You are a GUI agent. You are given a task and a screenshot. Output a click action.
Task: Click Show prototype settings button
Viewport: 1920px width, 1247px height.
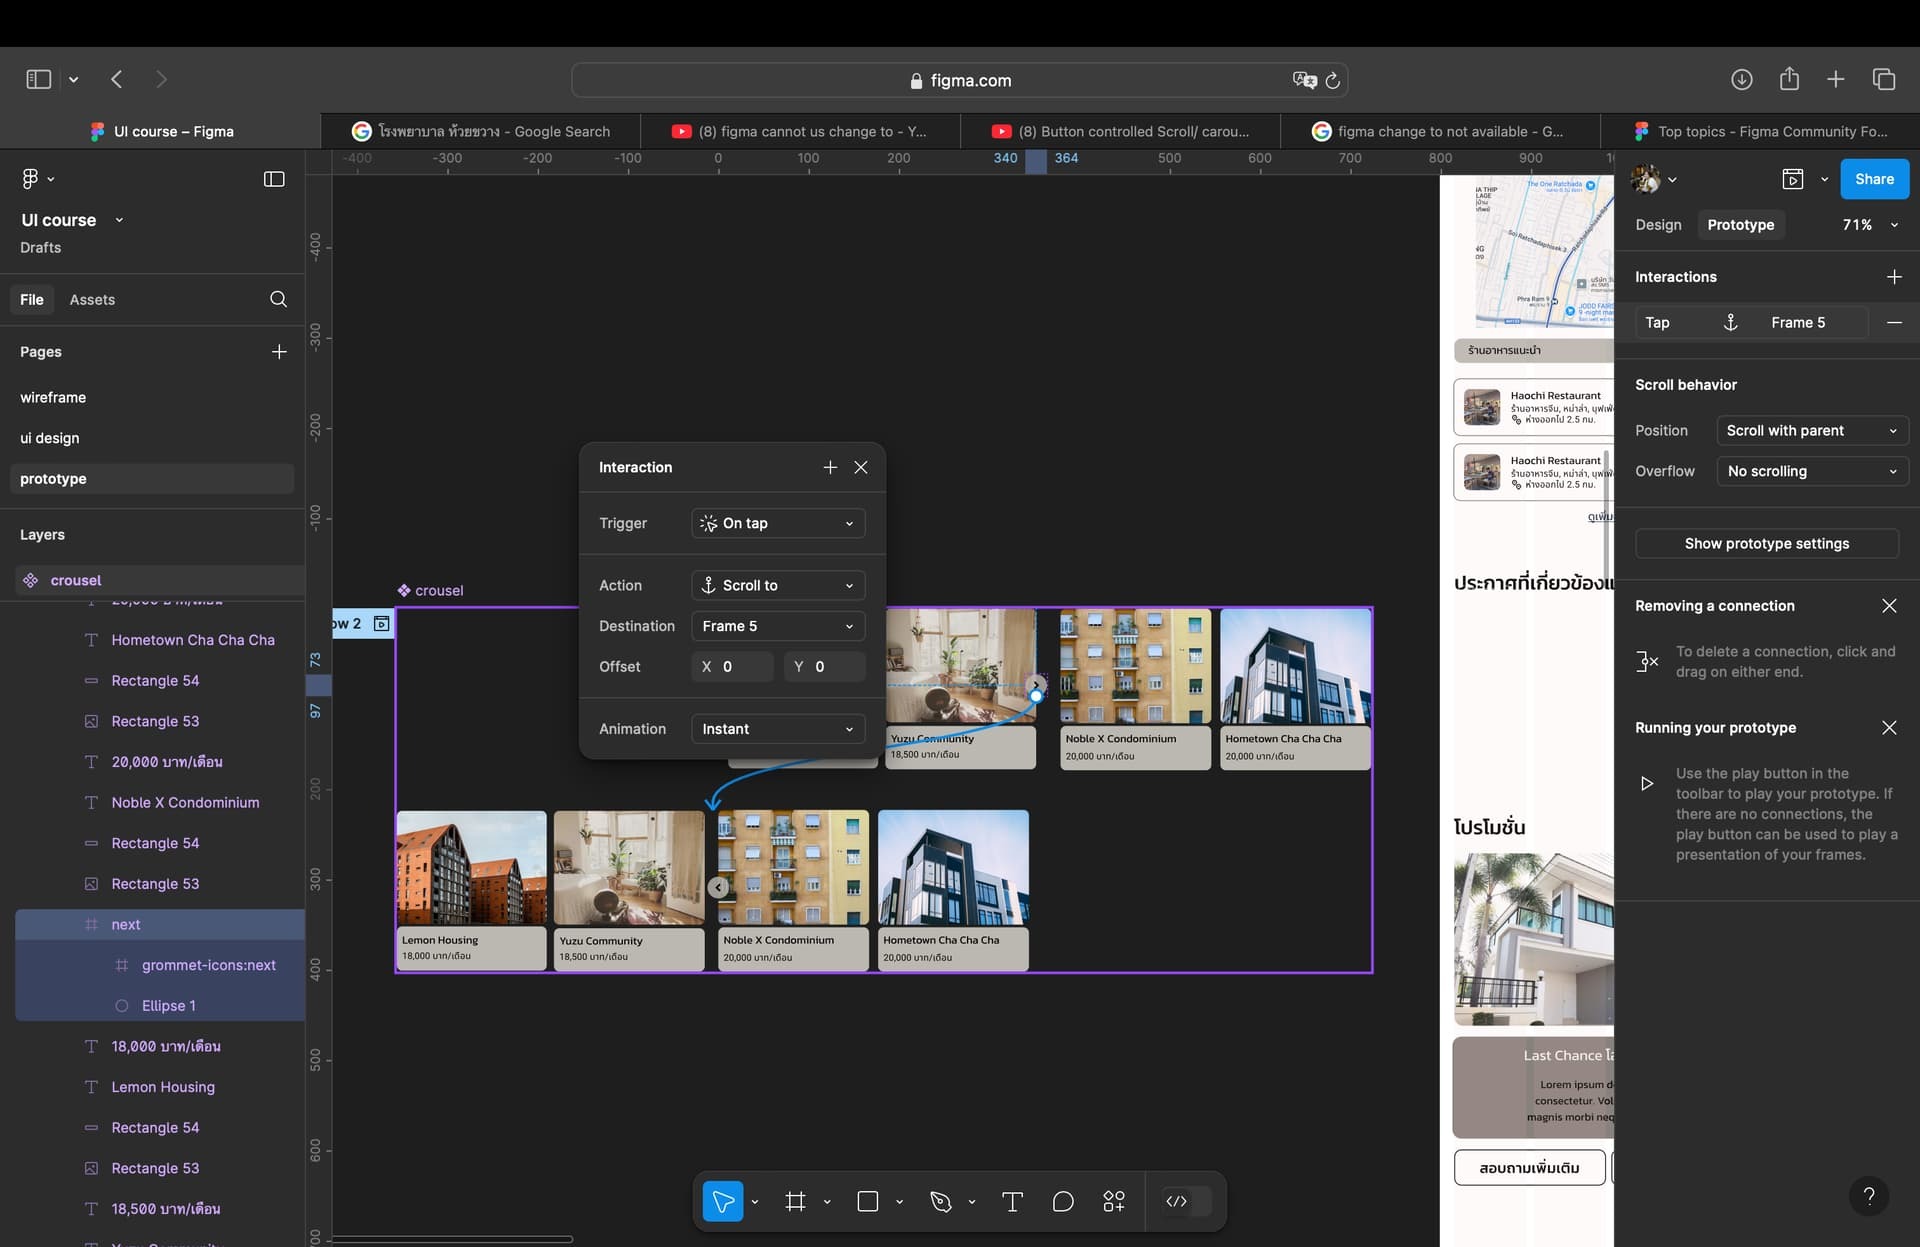[1766, 542]
